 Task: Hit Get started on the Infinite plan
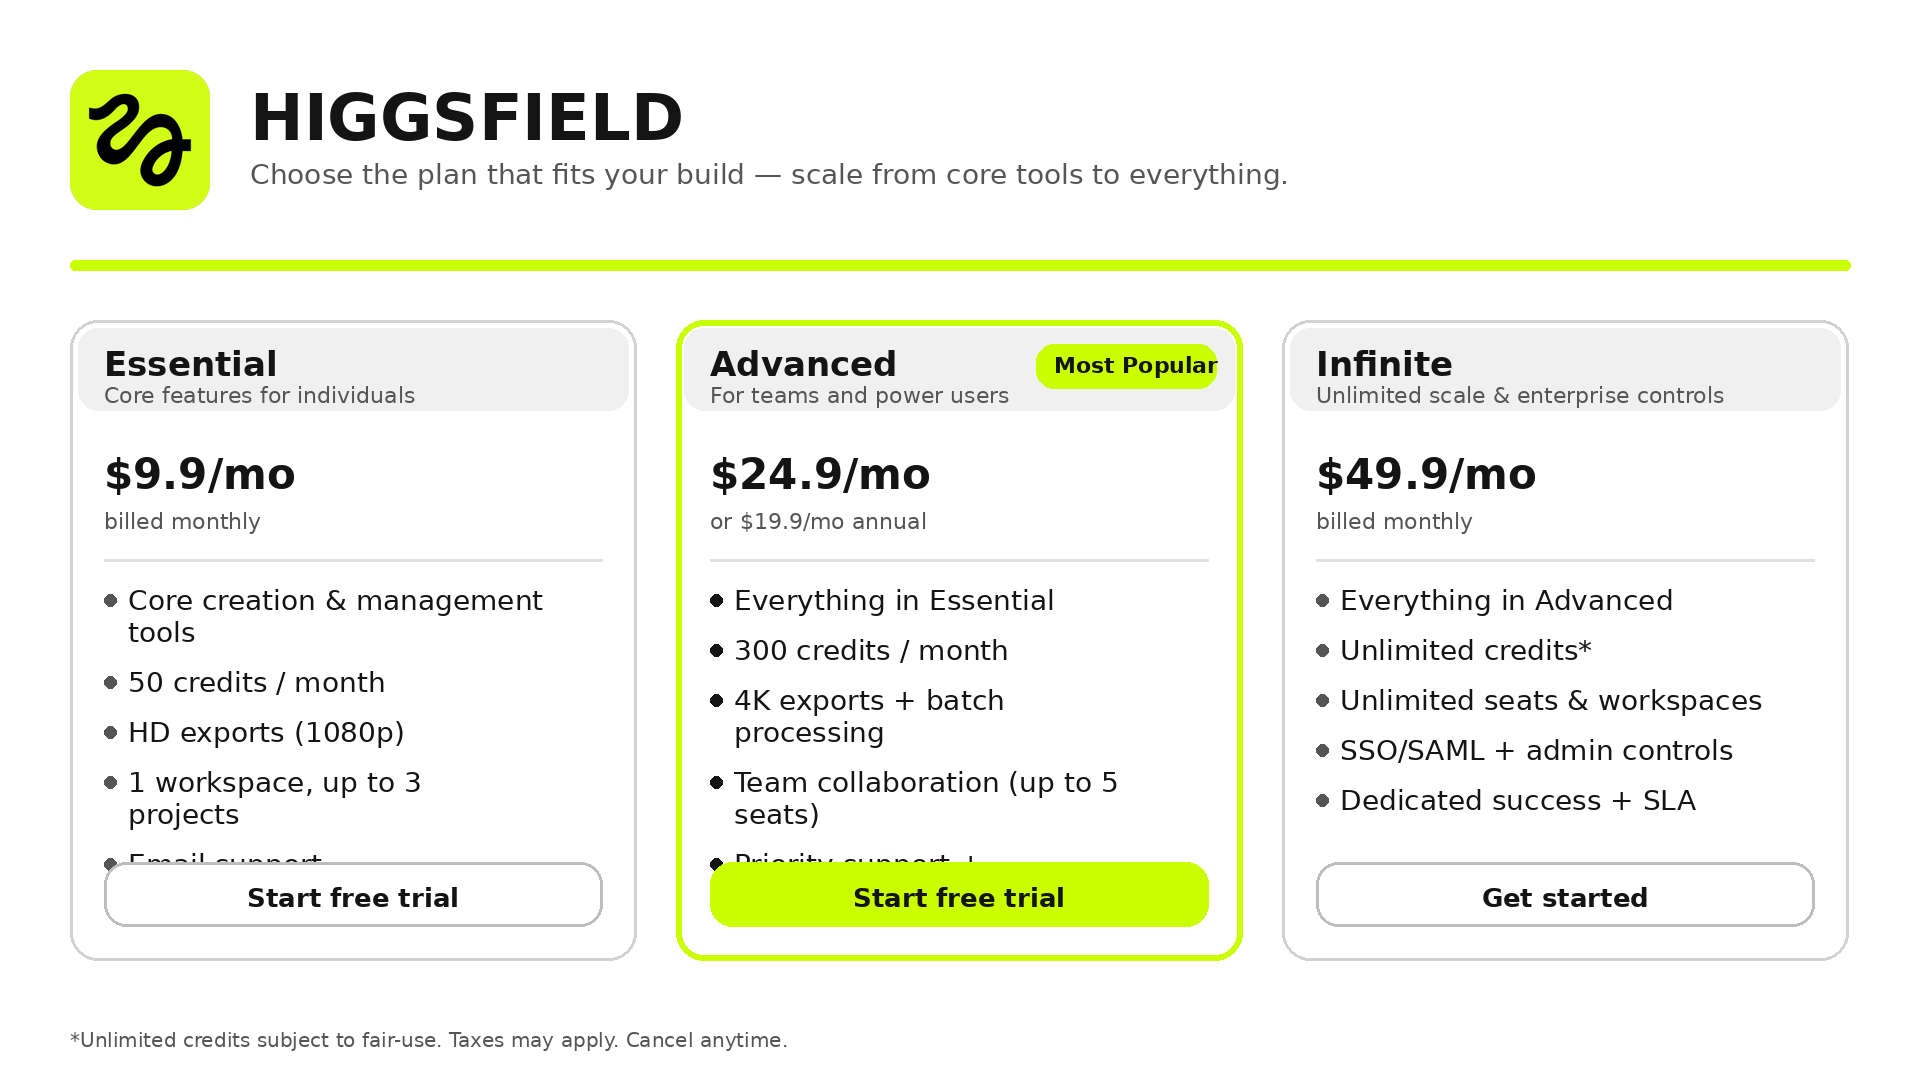(1565, 896)
